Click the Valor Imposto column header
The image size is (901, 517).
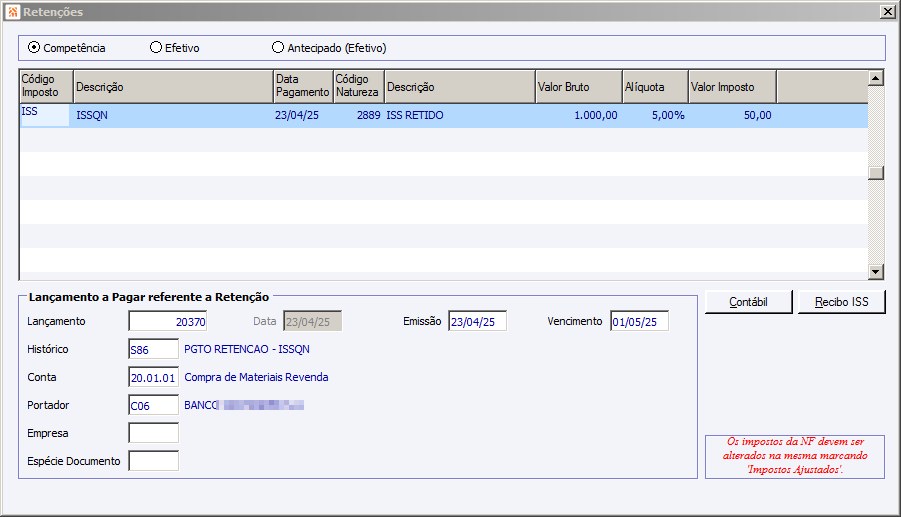(x=733, y=86)
